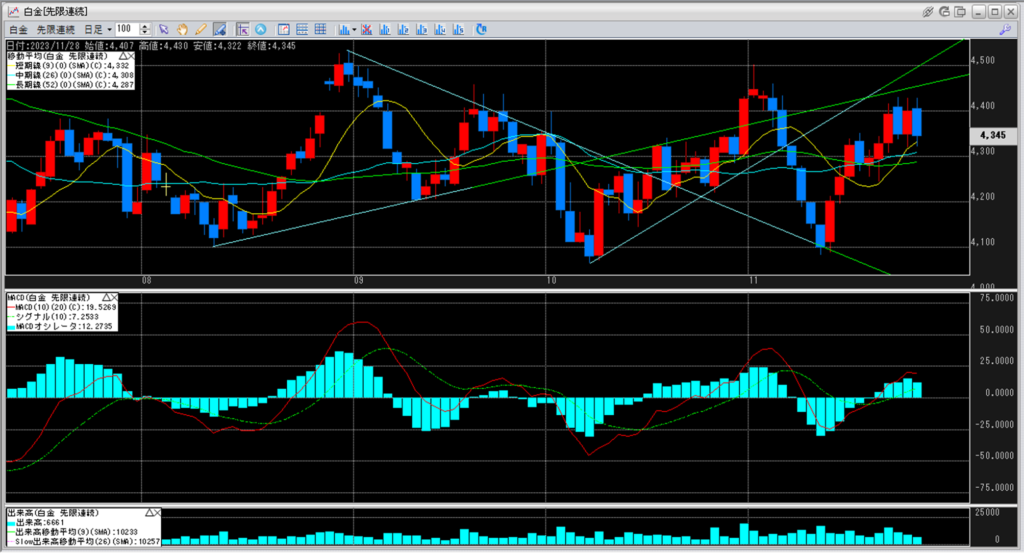Click the MACD(10)(20)(C) red line legend entry
The height and width of the screenshot is (553, 1024).
click(x=62, y=308)
